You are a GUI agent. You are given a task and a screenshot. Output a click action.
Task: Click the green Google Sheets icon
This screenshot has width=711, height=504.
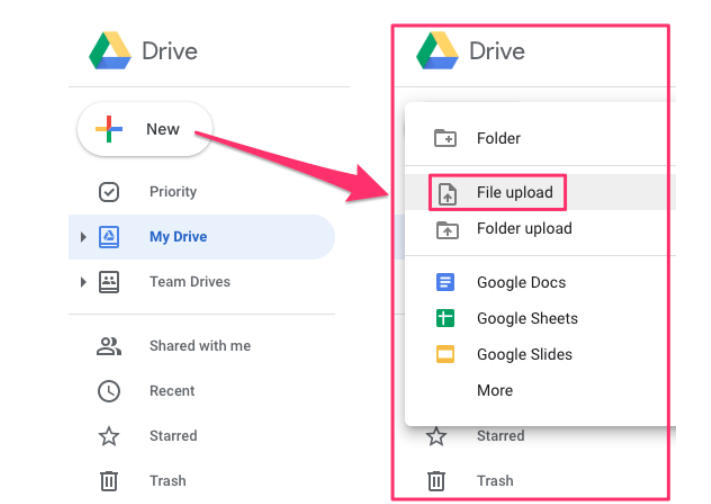445,319
